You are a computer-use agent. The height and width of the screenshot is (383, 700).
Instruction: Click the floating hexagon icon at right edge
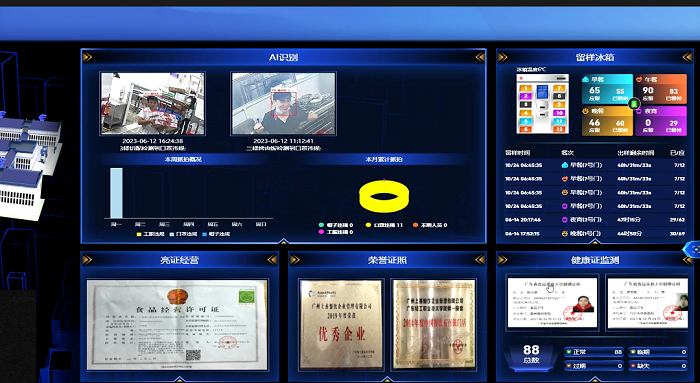pos(693,248)
